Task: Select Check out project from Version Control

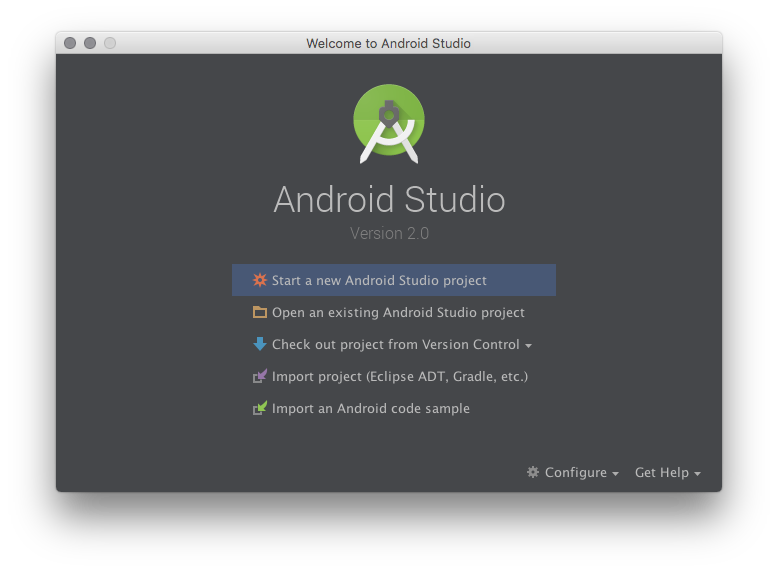Action: click(x=393, y=344)
